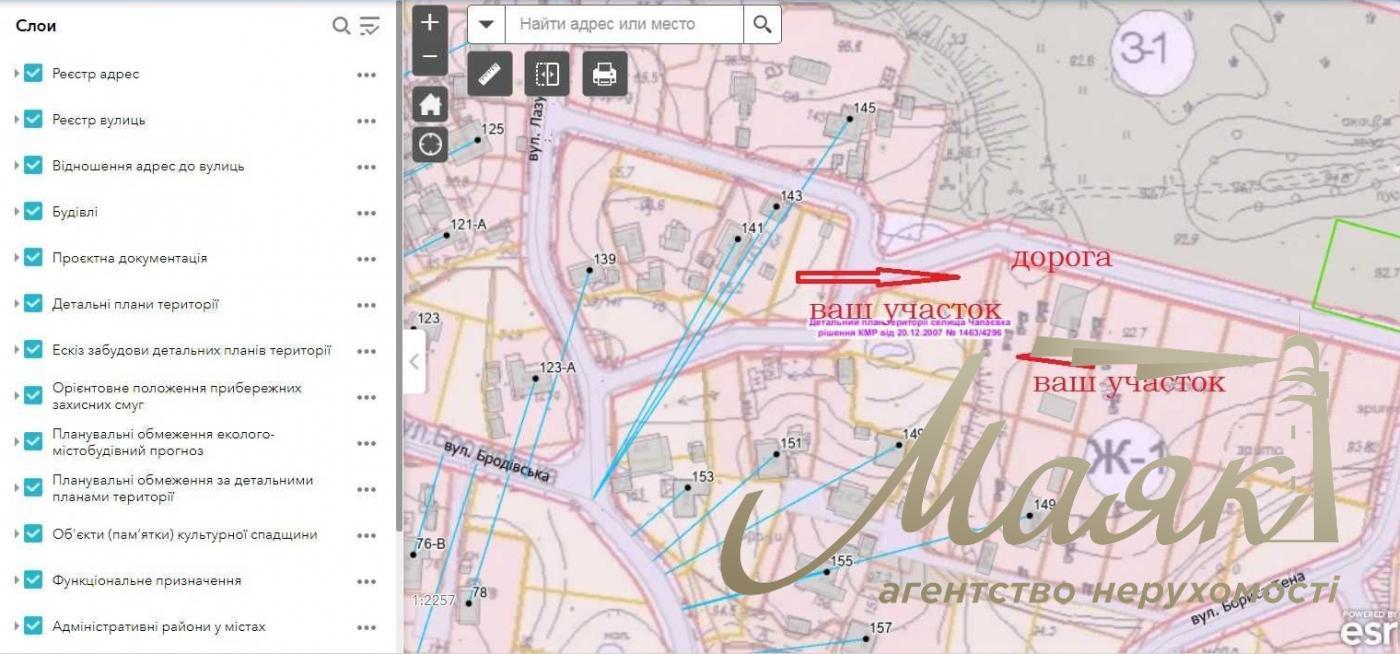1400x654 pixels.
Task: Expand the Реєстр вулиць layer tree
Action: (17, 120)
